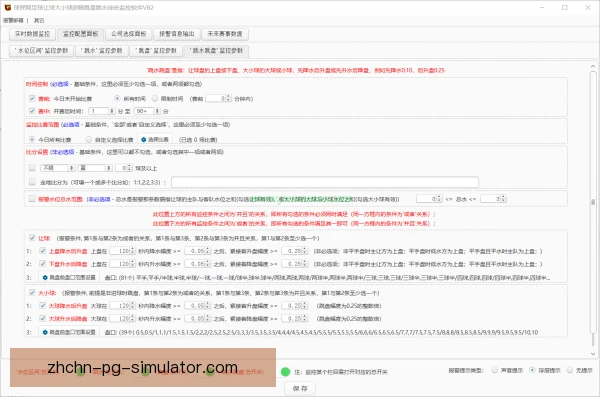Select the '水位区间' 监控参数 sub-tab
The image size is (600, 397).
41,51
